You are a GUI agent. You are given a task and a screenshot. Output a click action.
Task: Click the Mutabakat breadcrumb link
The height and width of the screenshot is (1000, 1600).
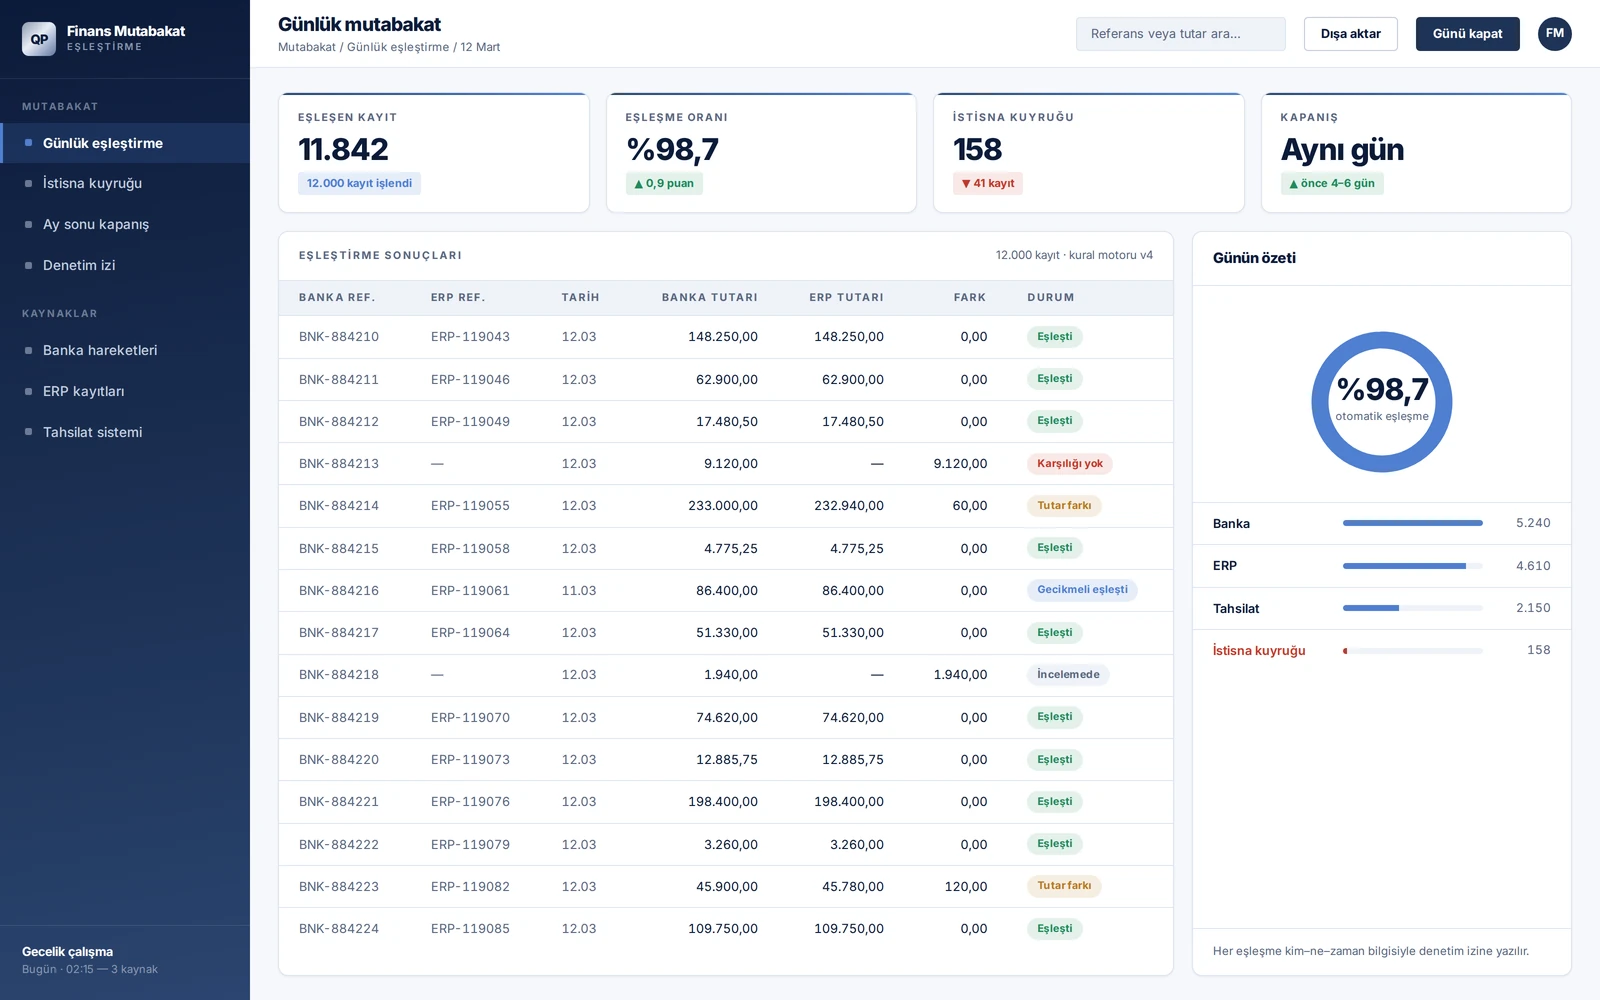[x=307, y=47]
